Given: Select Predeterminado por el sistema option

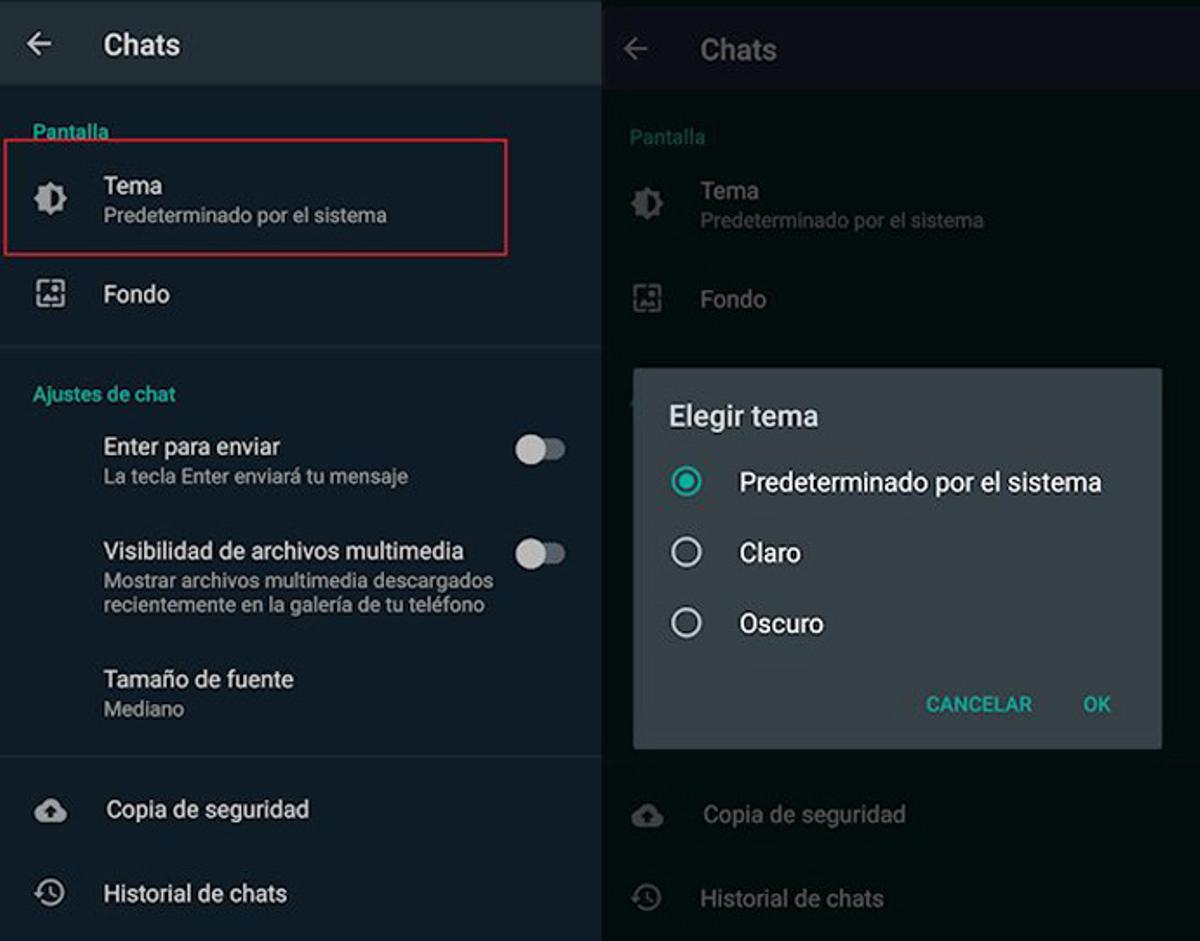Looking at the screenshot, I should (x=686, y=482).
